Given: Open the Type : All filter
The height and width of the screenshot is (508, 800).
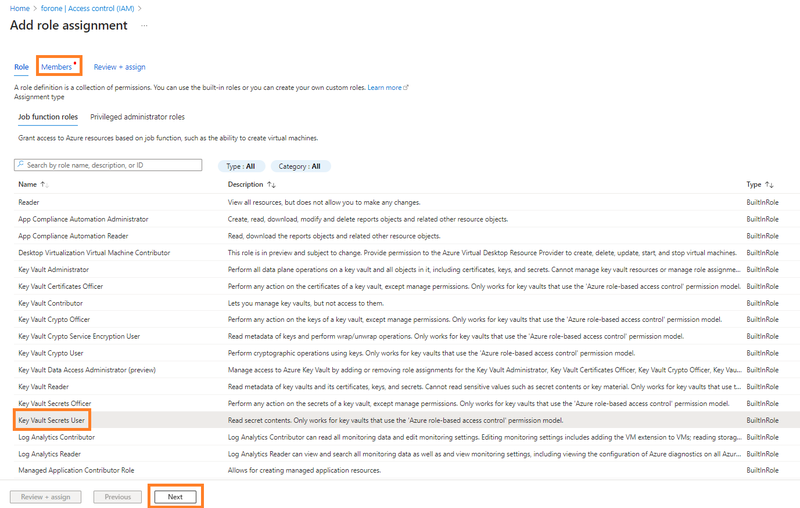Looking at the screenshot, I should [x=241, y=166].
